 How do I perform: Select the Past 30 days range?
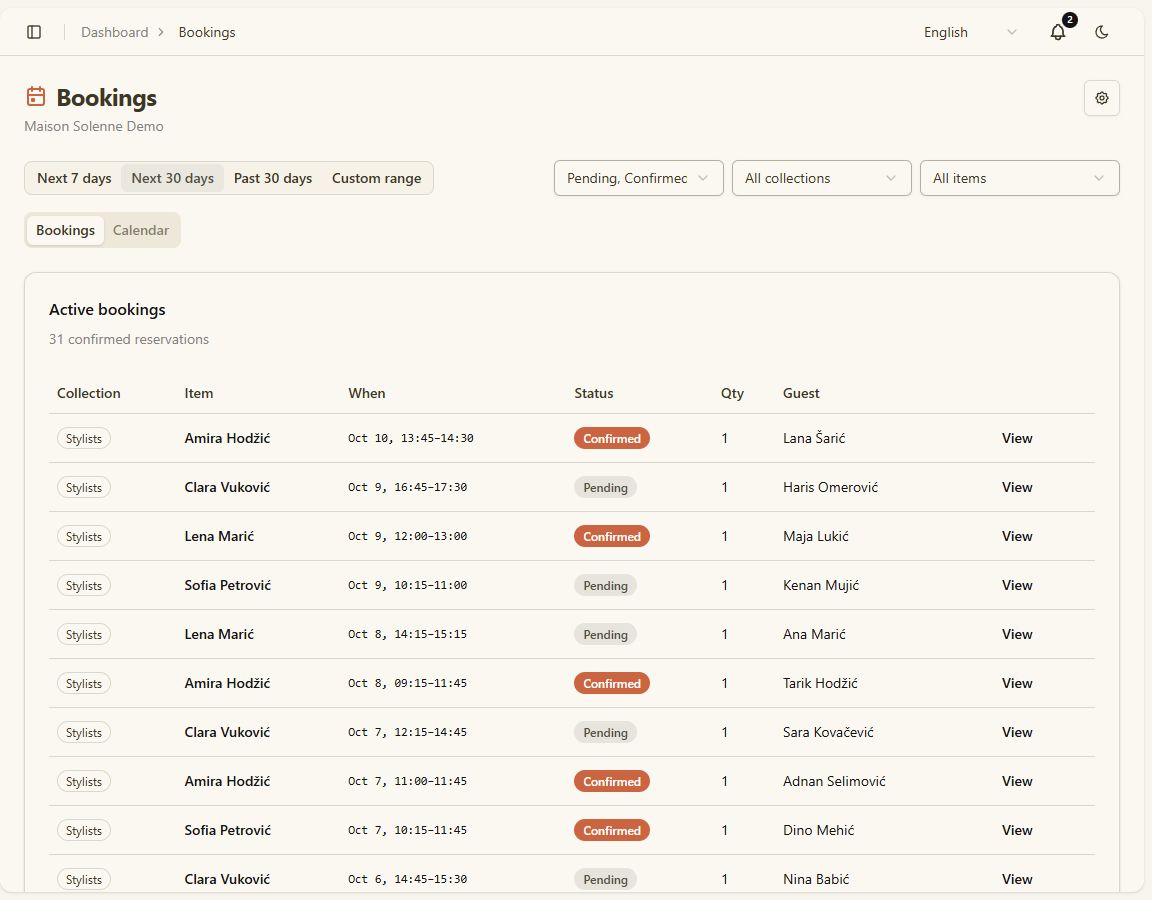coord(273,178)
